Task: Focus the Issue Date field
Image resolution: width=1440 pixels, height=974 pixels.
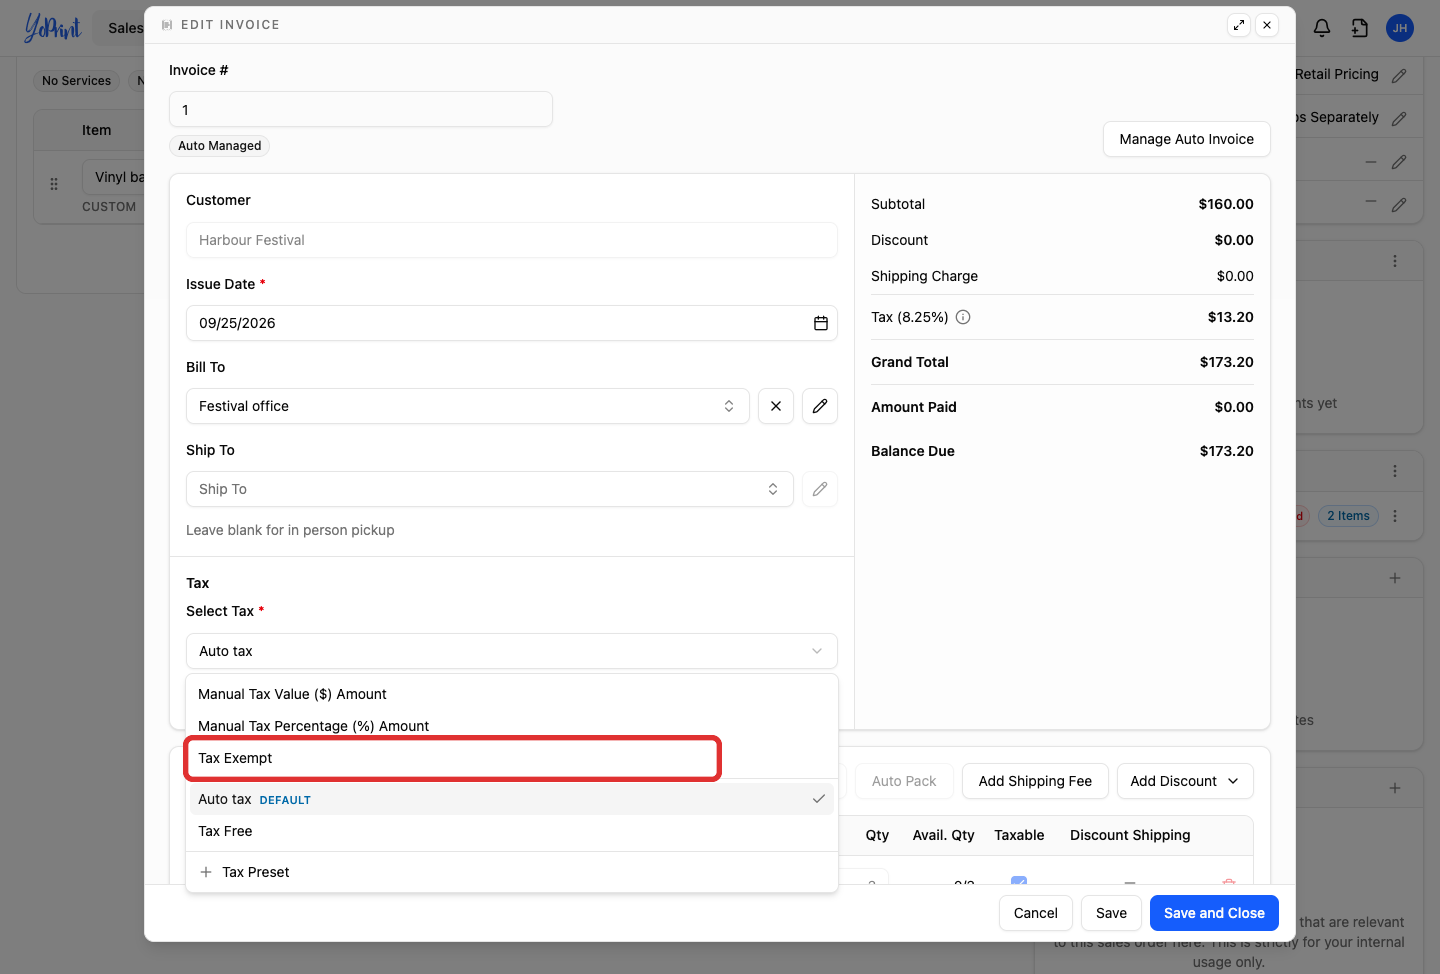Action: point(512,323)
